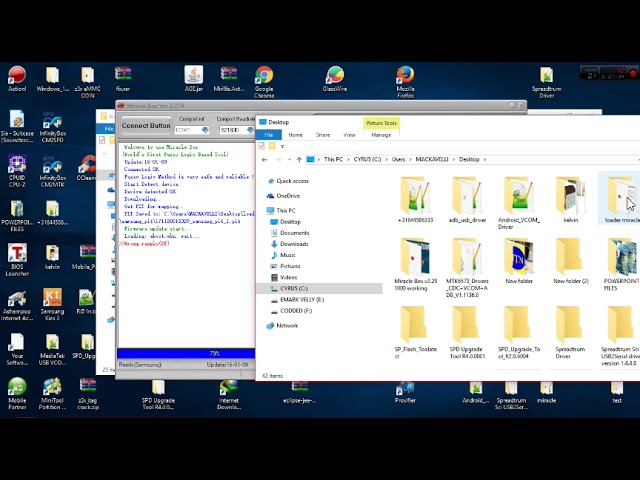This screenshot has height=480, width=640.
Task: Open Proxifier desktop shortcut
Action: coord(405,392)
